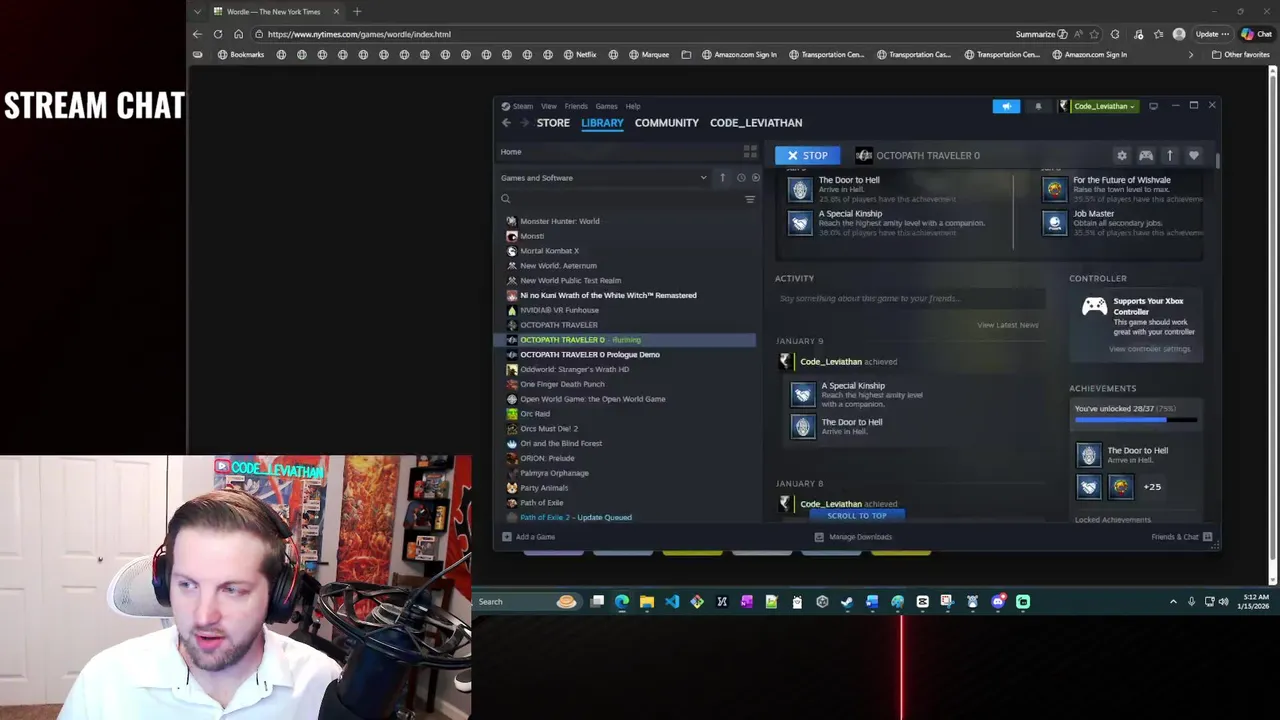Click the library search magnifier field
Screen dimensions: 1280x720
[620, 199]
